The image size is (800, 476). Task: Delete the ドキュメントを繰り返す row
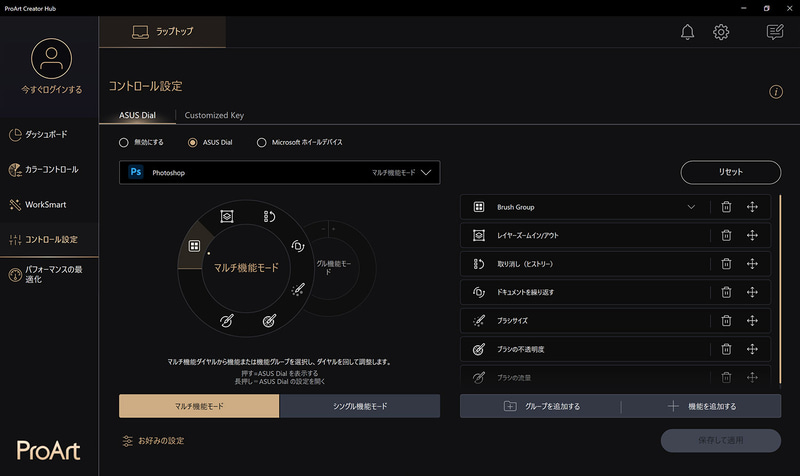[x=726, y=292]
